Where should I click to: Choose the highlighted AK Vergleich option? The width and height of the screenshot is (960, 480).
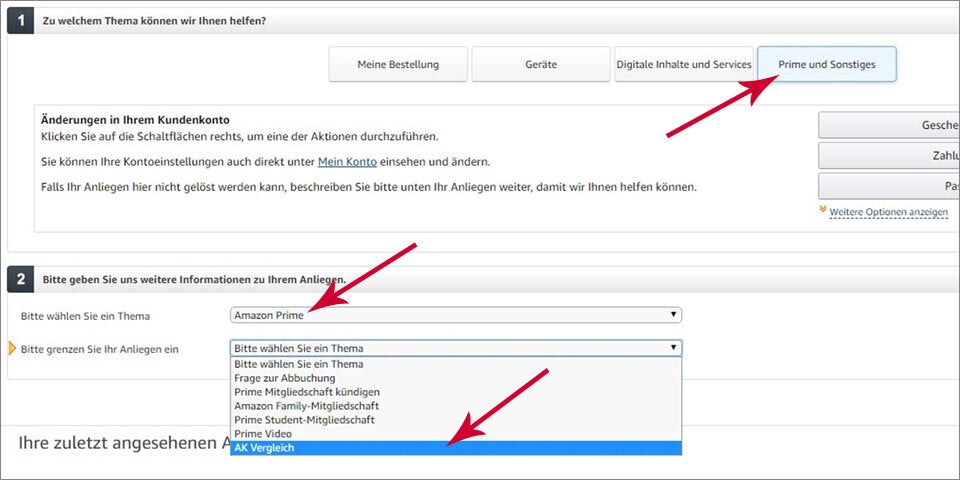(456, 448)
